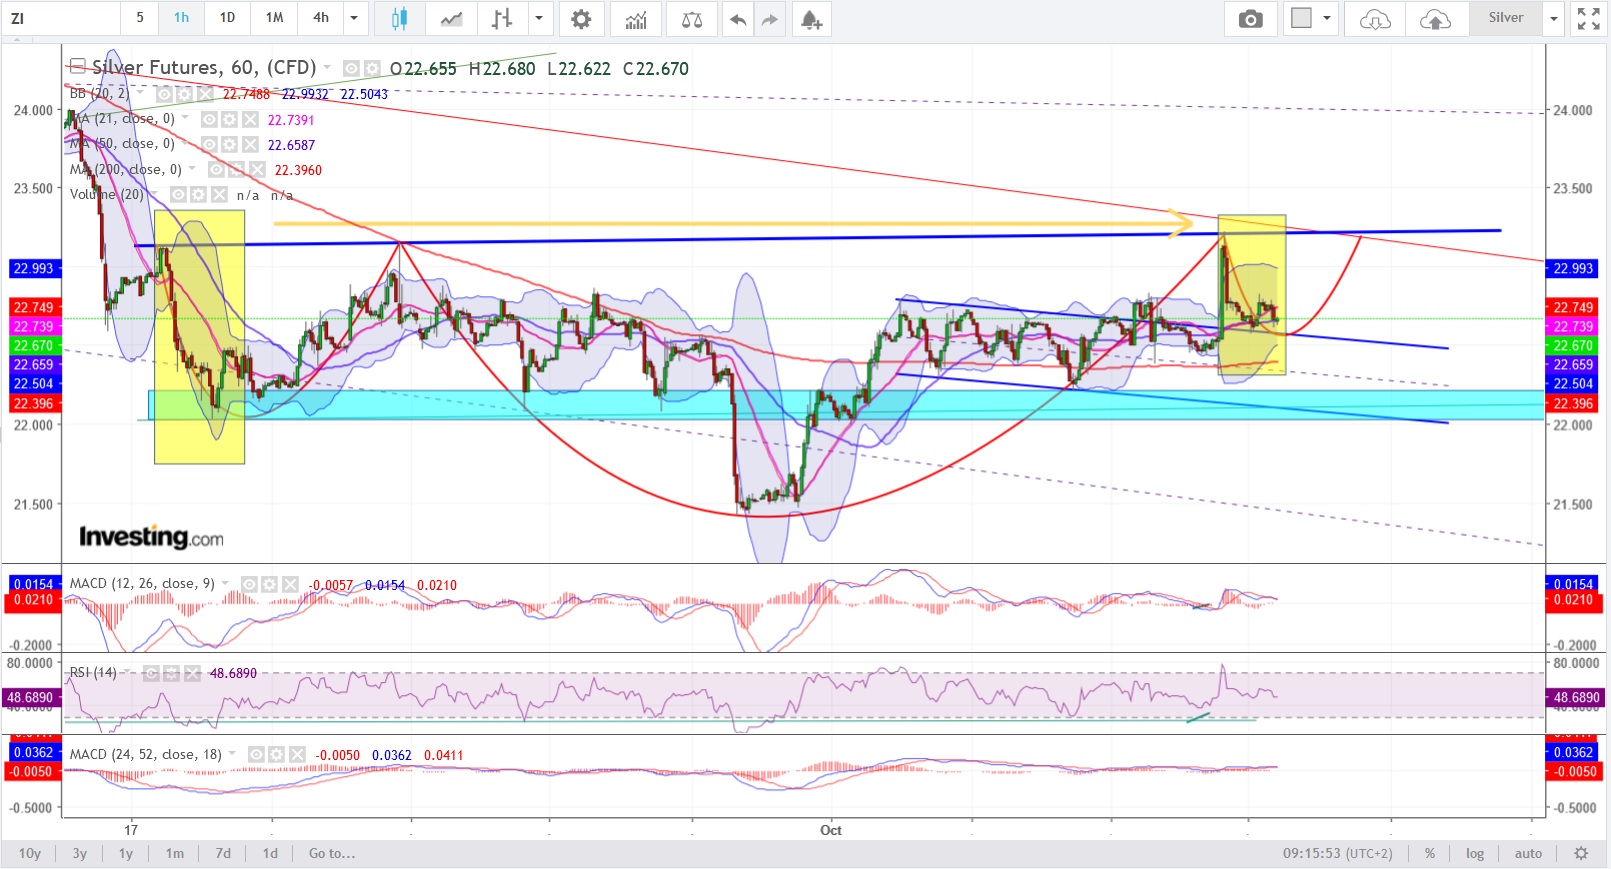Expand MA (21, close, 0) dropdown arrow

[186, 118]
